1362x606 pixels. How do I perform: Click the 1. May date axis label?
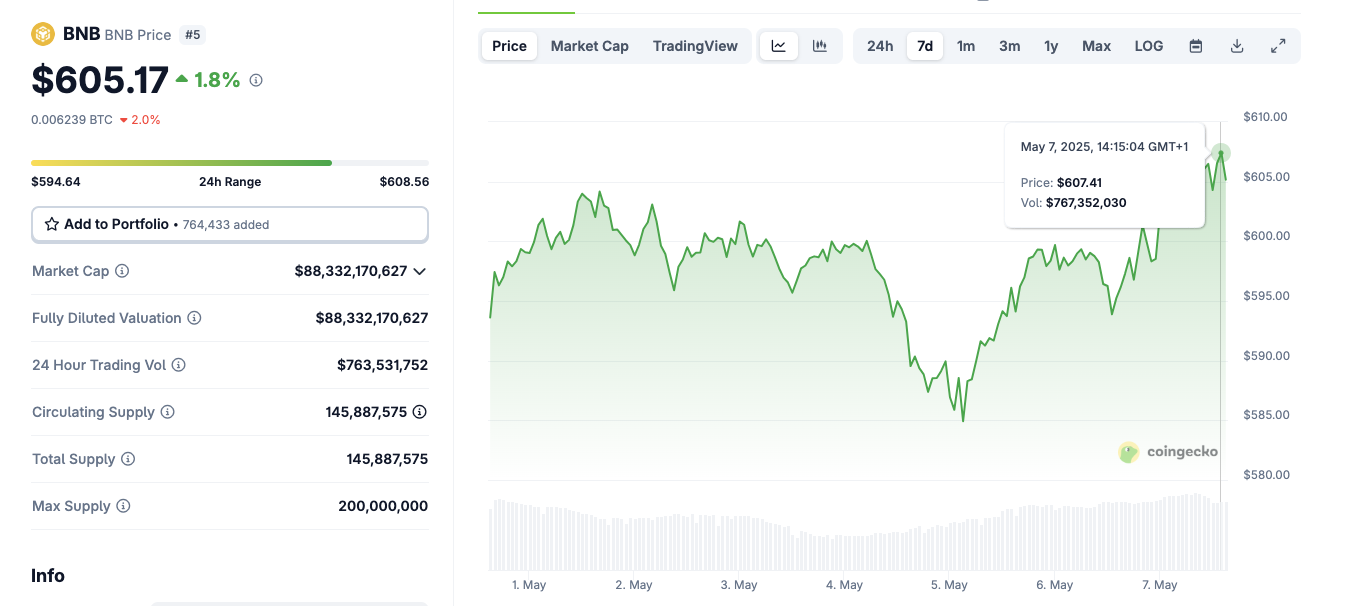pos(529,585)
